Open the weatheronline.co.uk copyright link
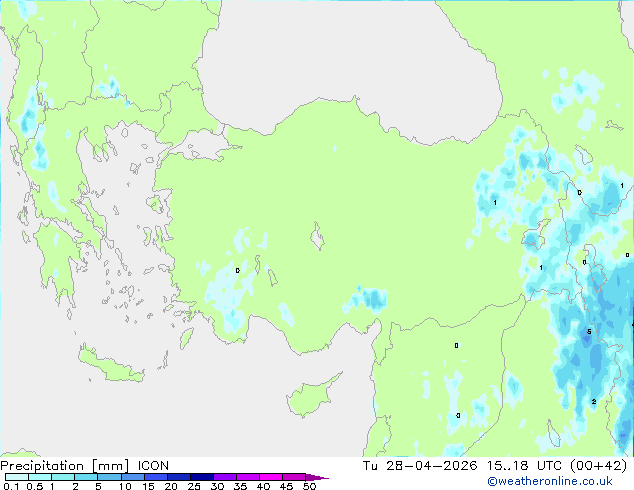 549,481
